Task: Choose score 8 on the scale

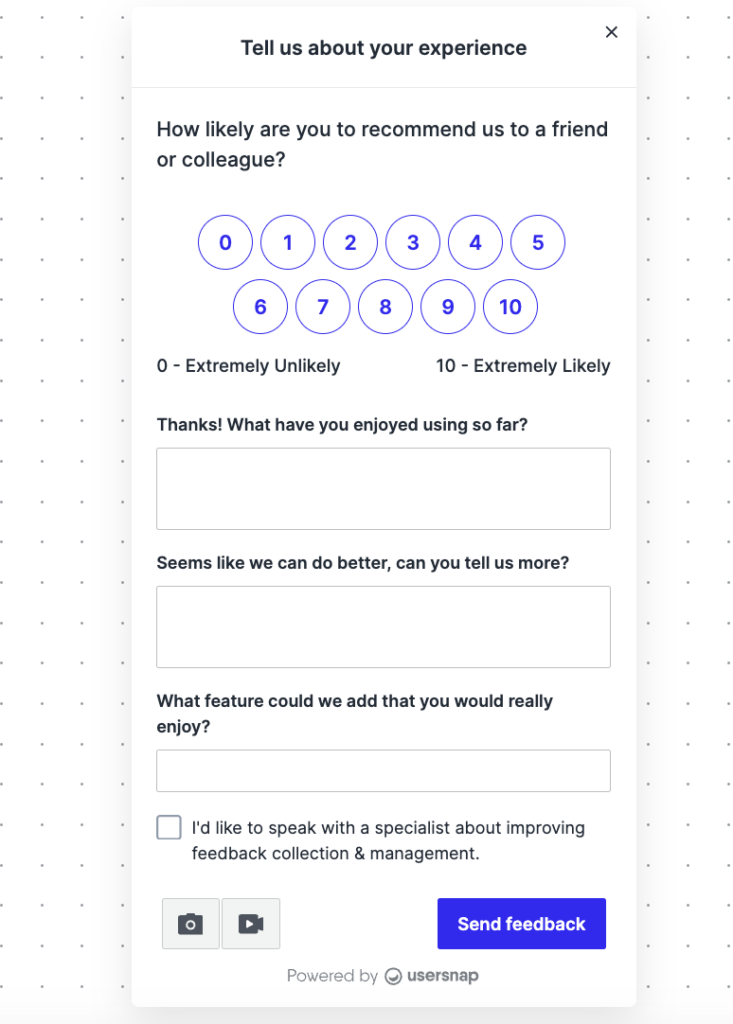Action: click(385, 306)
